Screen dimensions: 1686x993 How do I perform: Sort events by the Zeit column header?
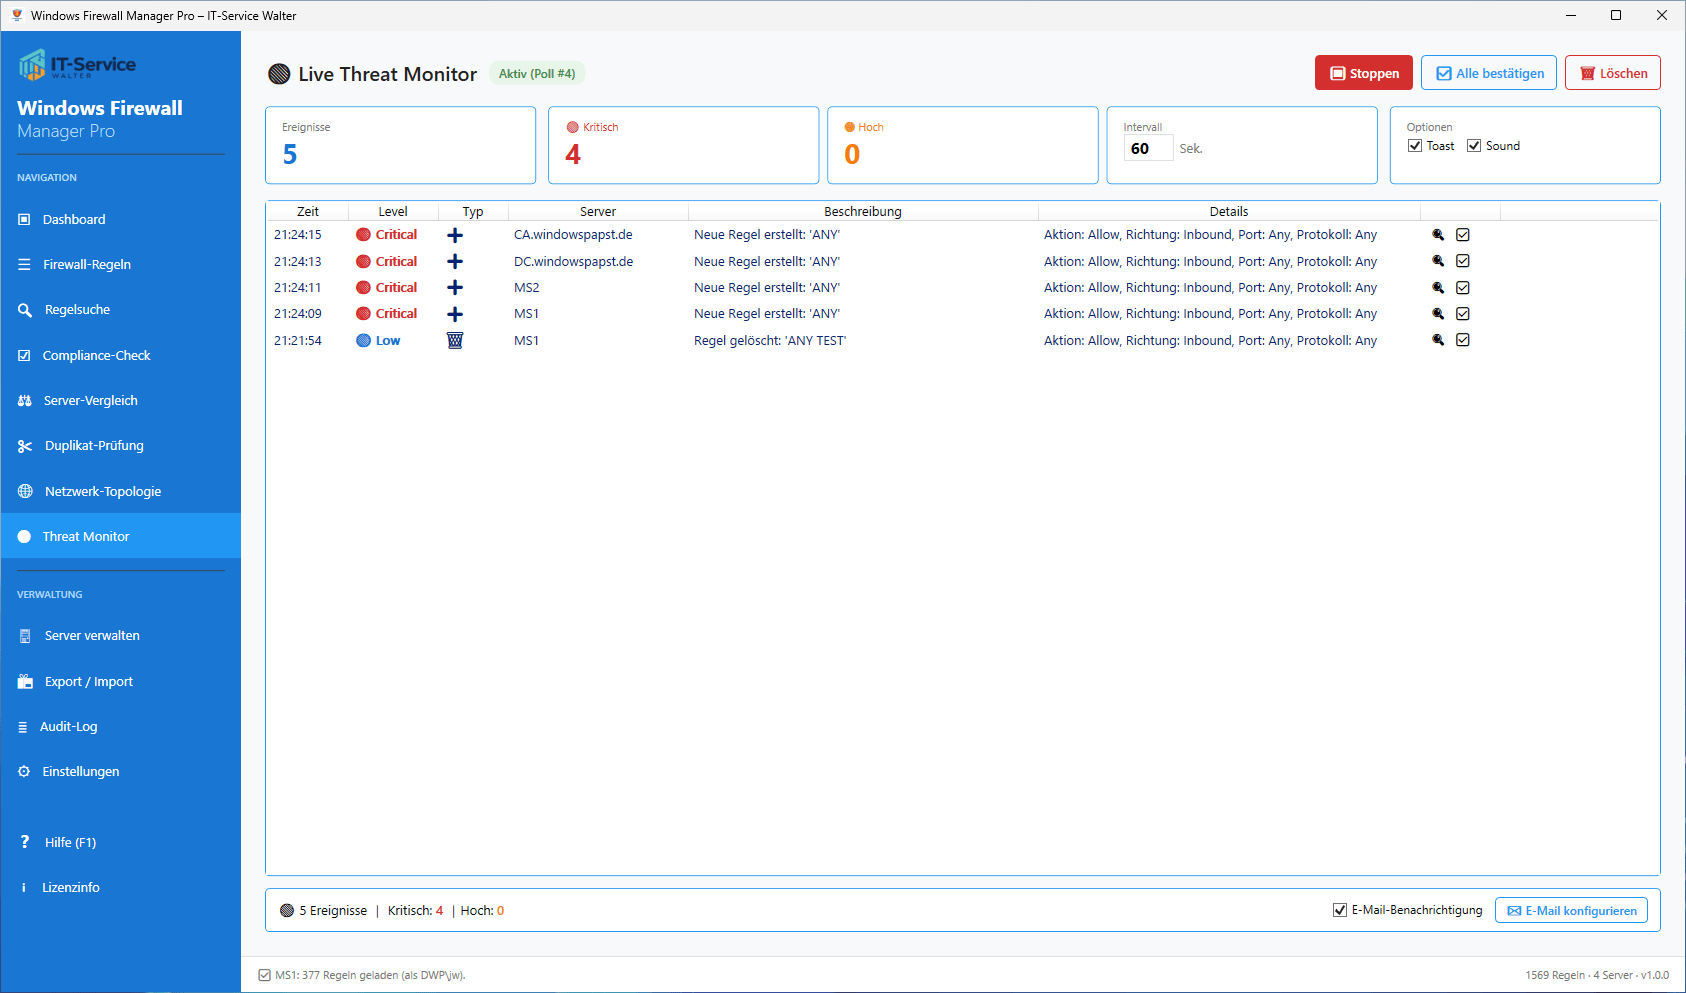[x=308, y=211]
